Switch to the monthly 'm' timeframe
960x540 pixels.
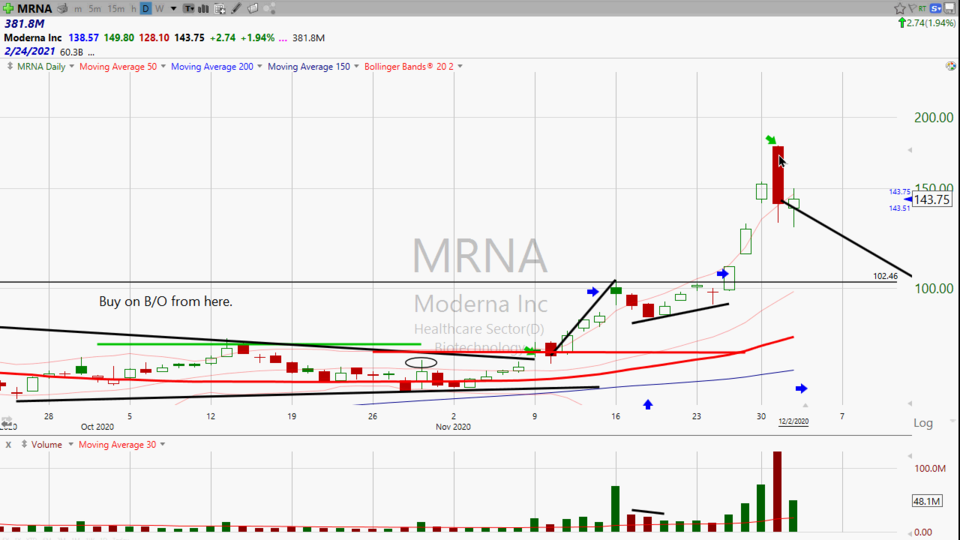click(78, 9)
